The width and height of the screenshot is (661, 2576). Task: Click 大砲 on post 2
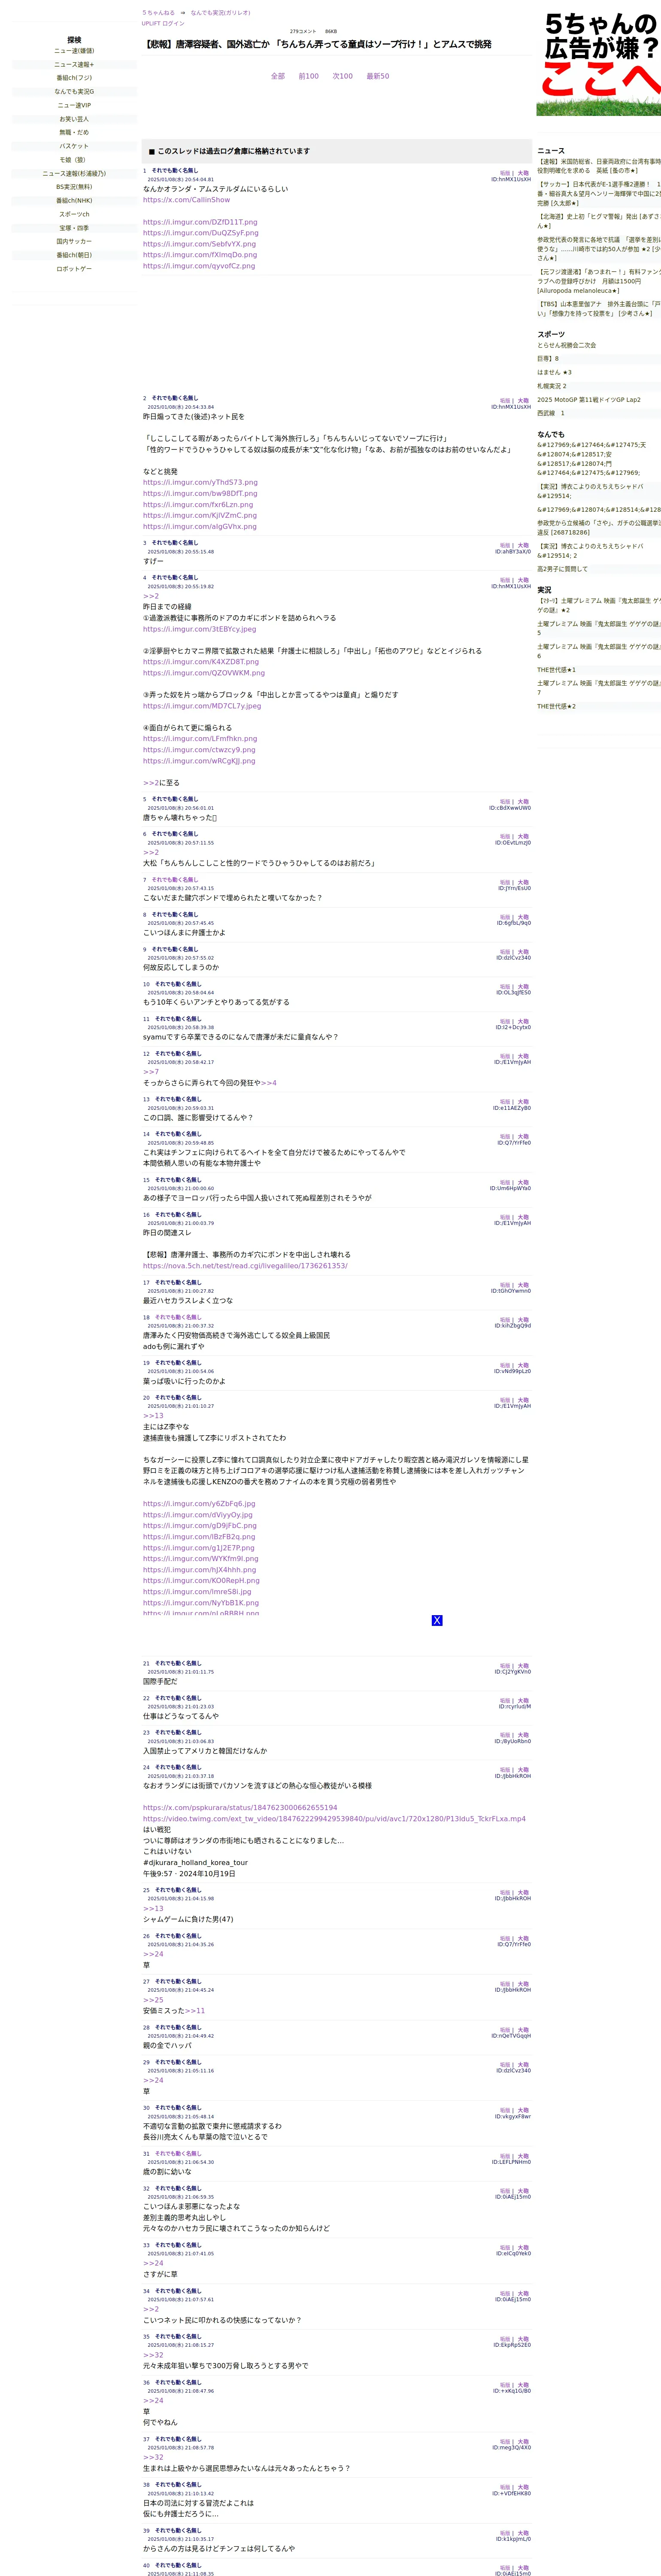pyautogui.click(x=523, y=401)
